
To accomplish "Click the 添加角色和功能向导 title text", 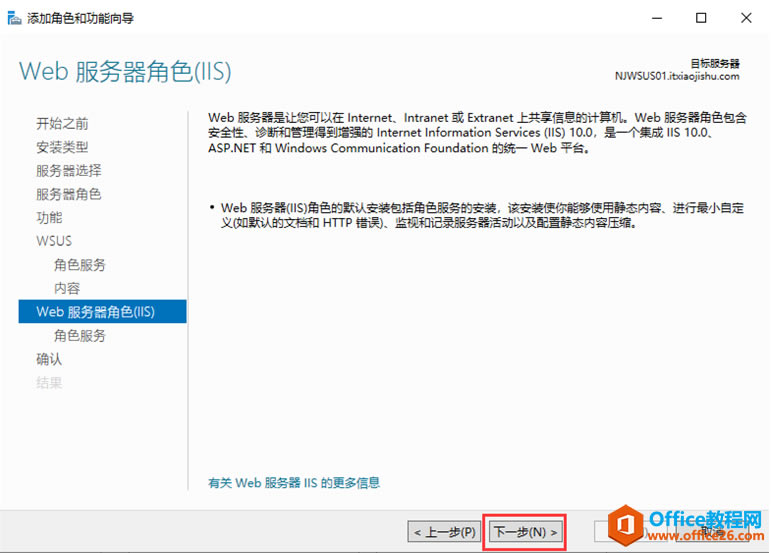I will pyautogui.click(x=80, y=18).
